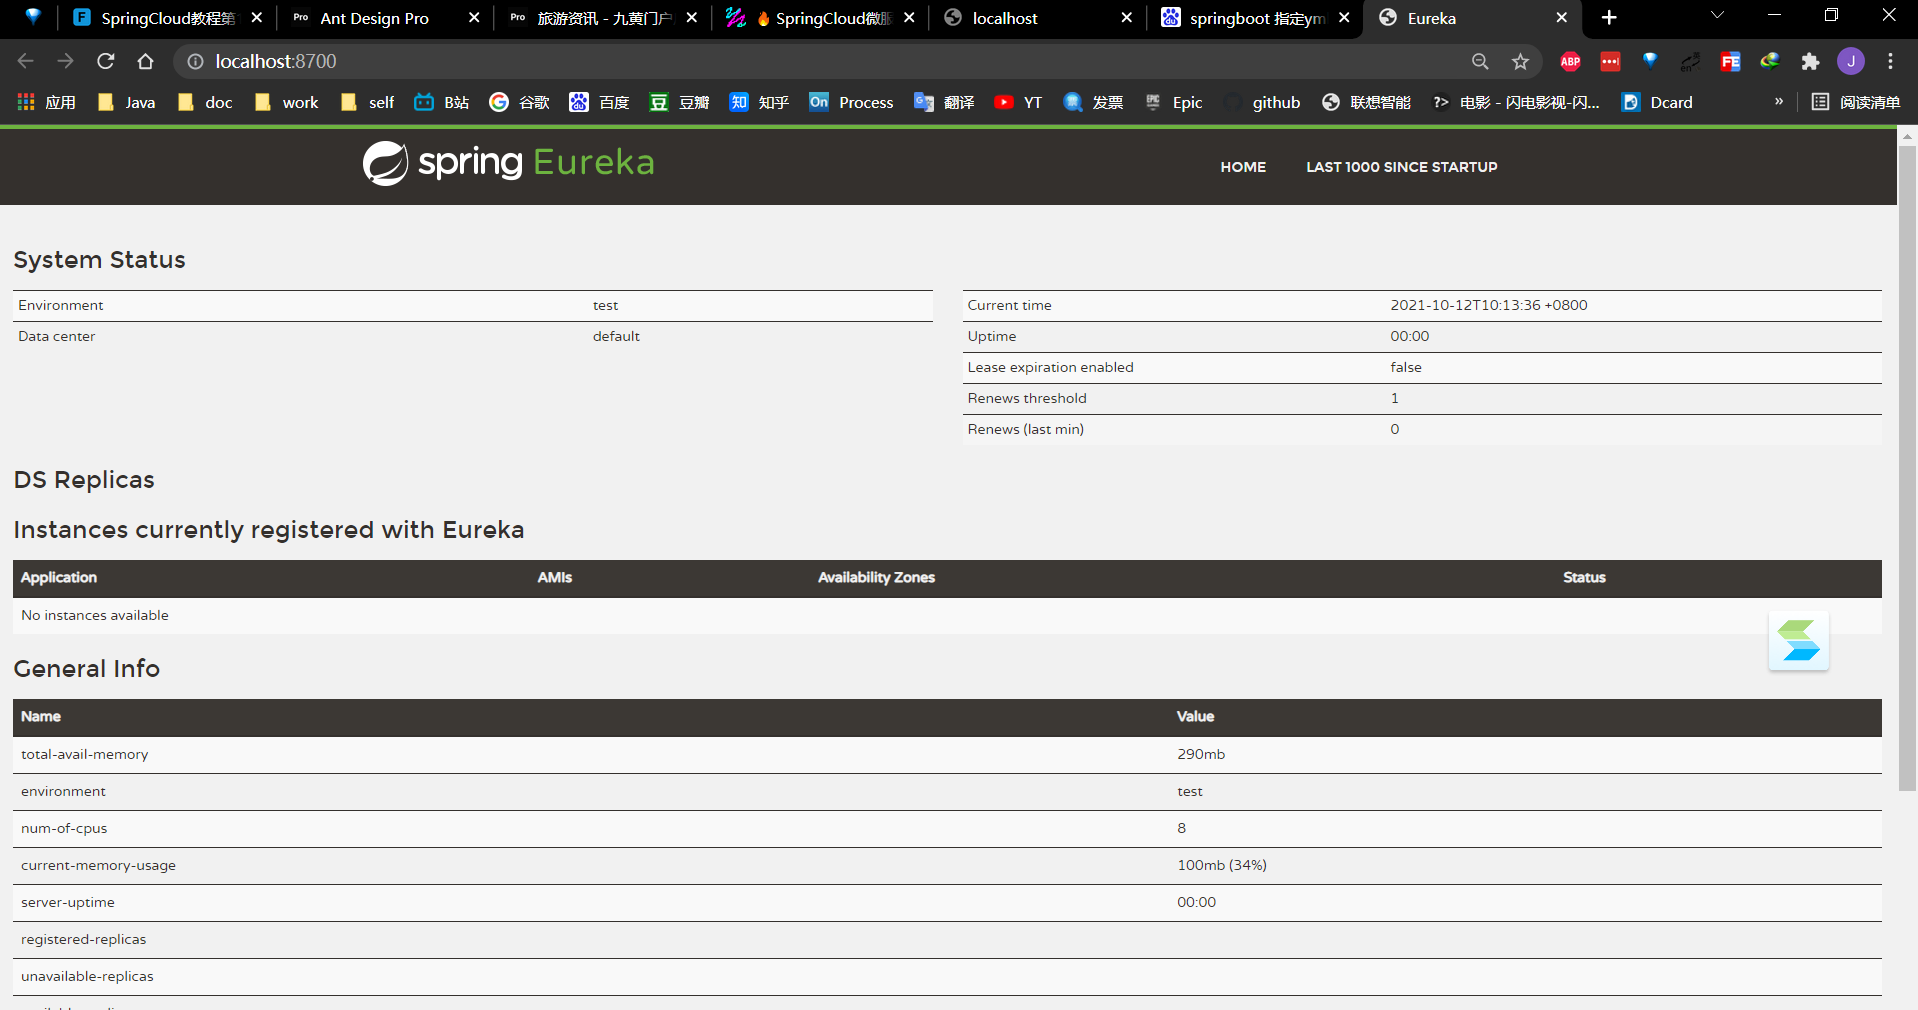The width and height of the screenshot is (1918, 1010).
Task: Go back with the browser back arrow
Action: click(x=26, y=61)
